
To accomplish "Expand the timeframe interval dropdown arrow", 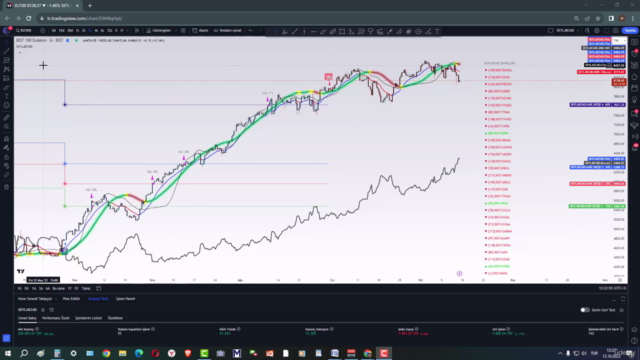I will pos(127,31).
